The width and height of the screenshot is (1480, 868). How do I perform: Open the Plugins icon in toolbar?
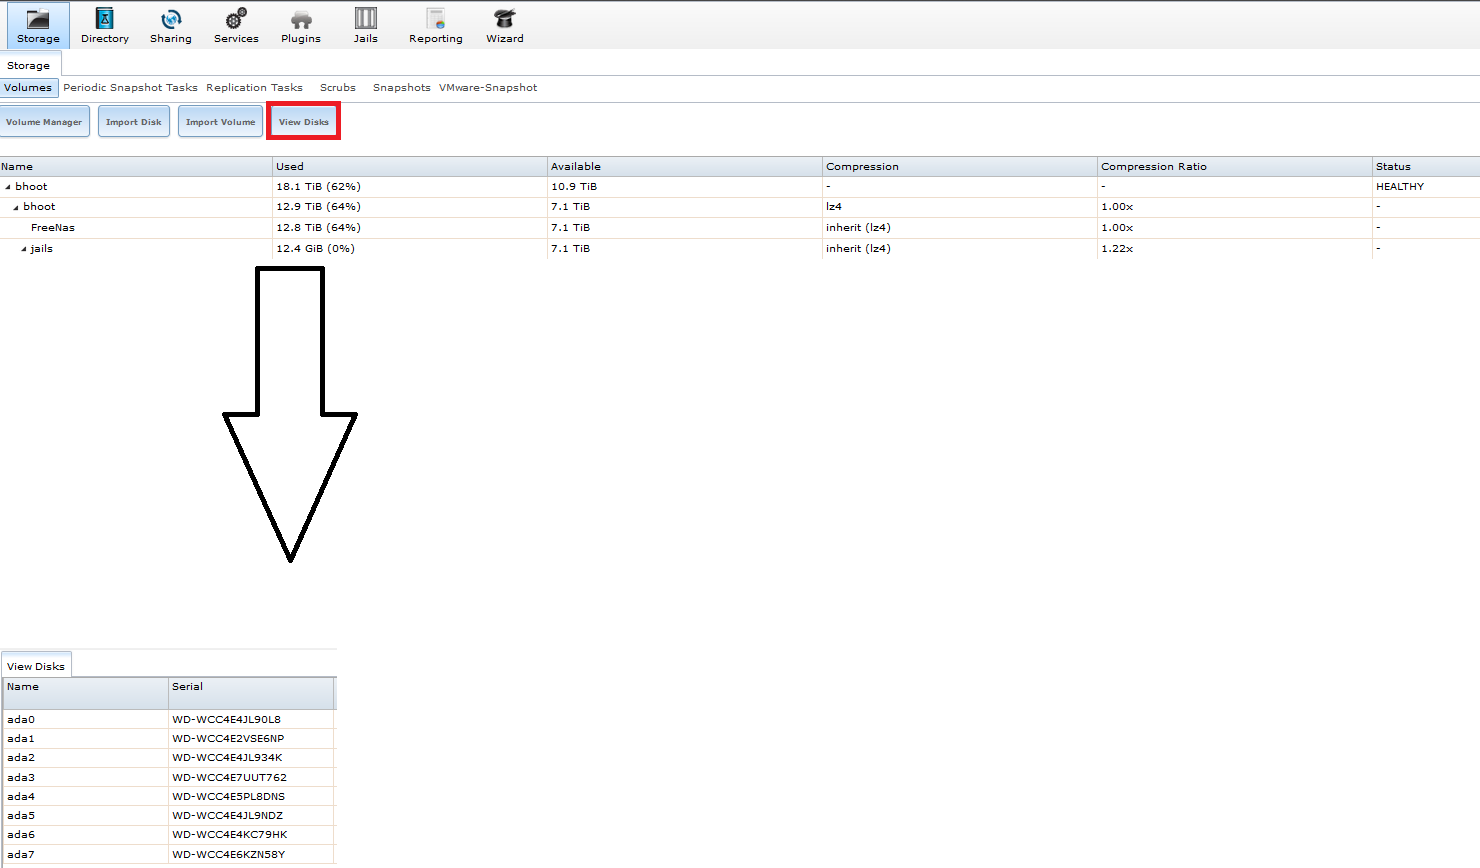(x=301, y=19)
